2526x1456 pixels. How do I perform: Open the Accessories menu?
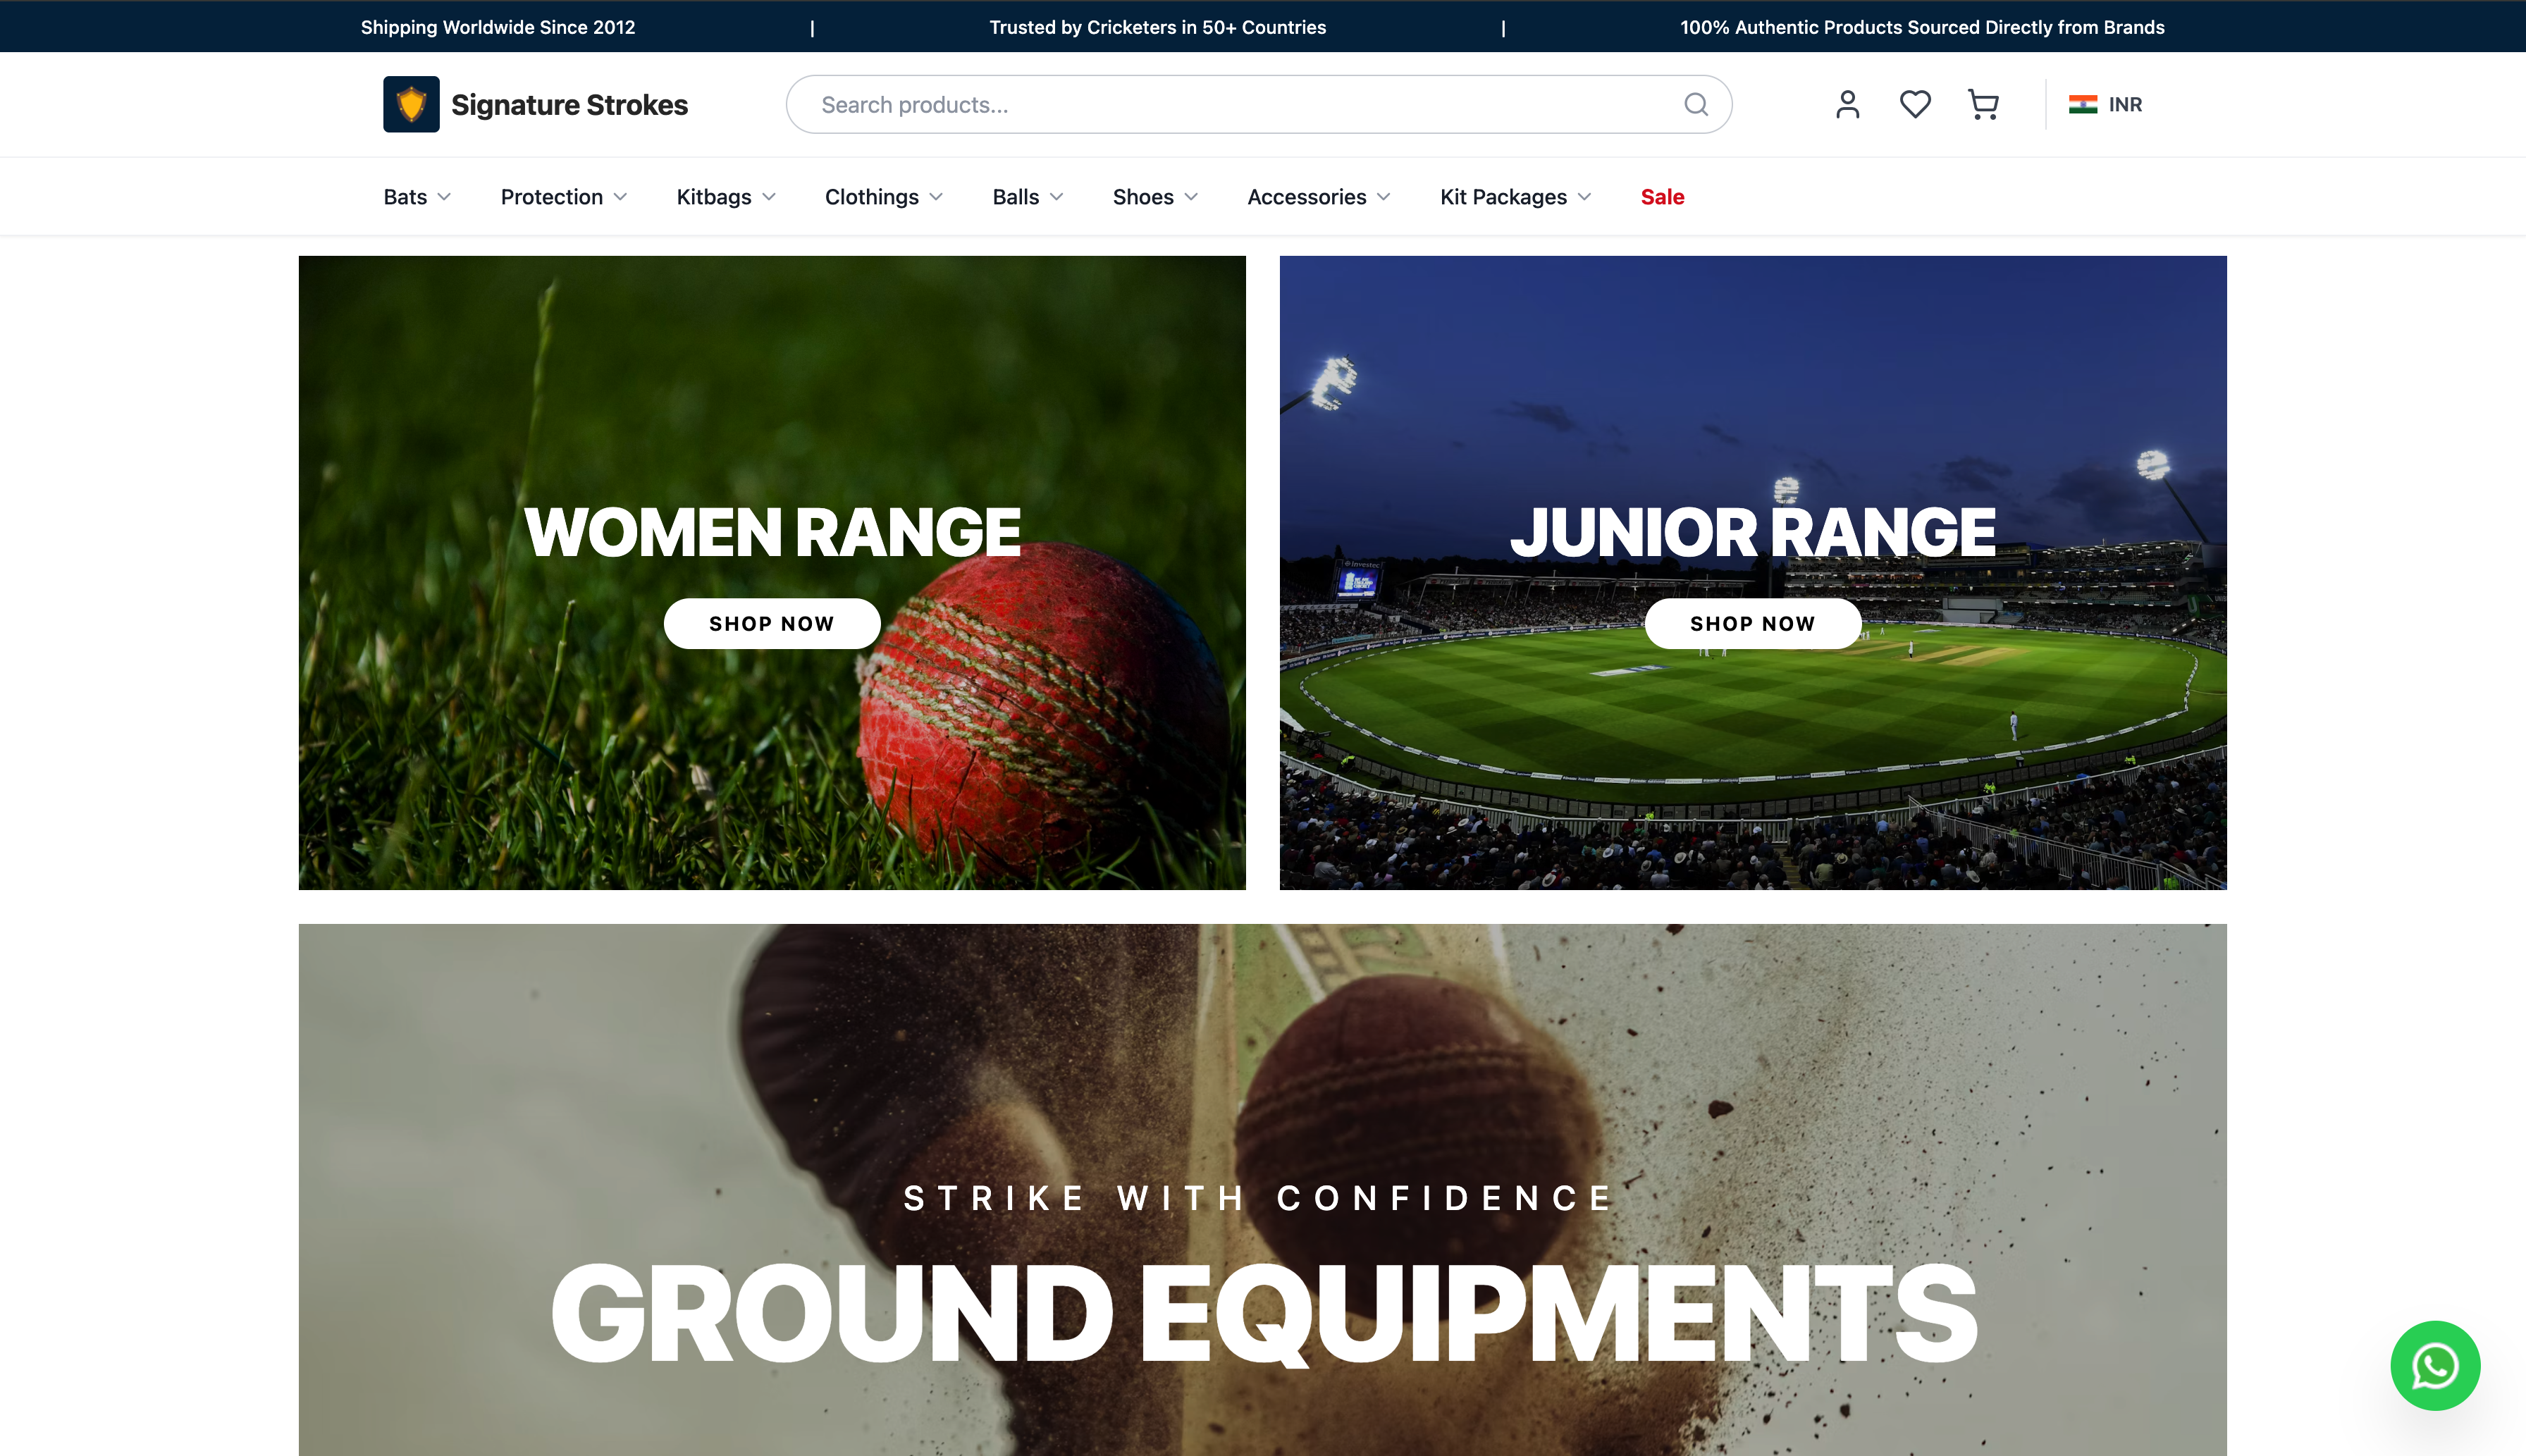click(1319, 197)
